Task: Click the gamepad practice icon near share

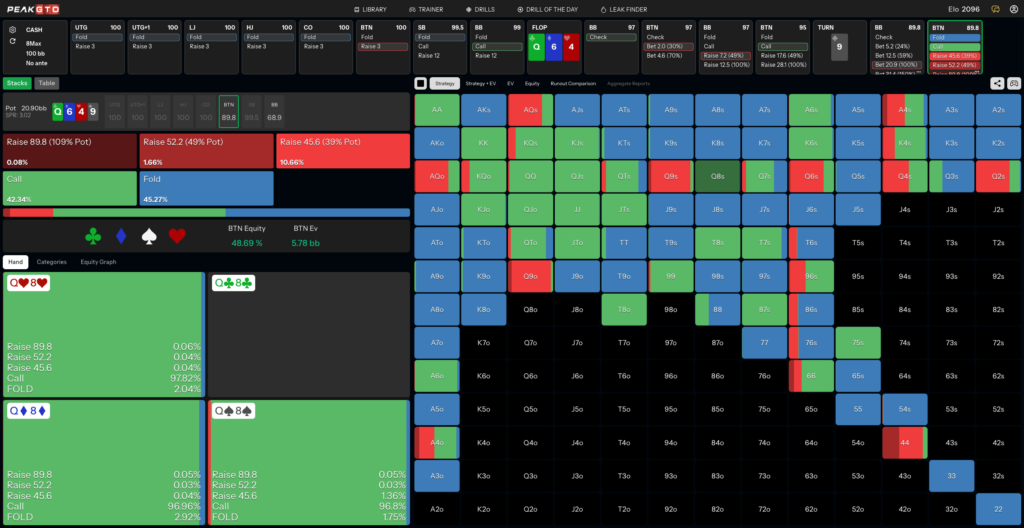Action: [x=1014, y=83]
